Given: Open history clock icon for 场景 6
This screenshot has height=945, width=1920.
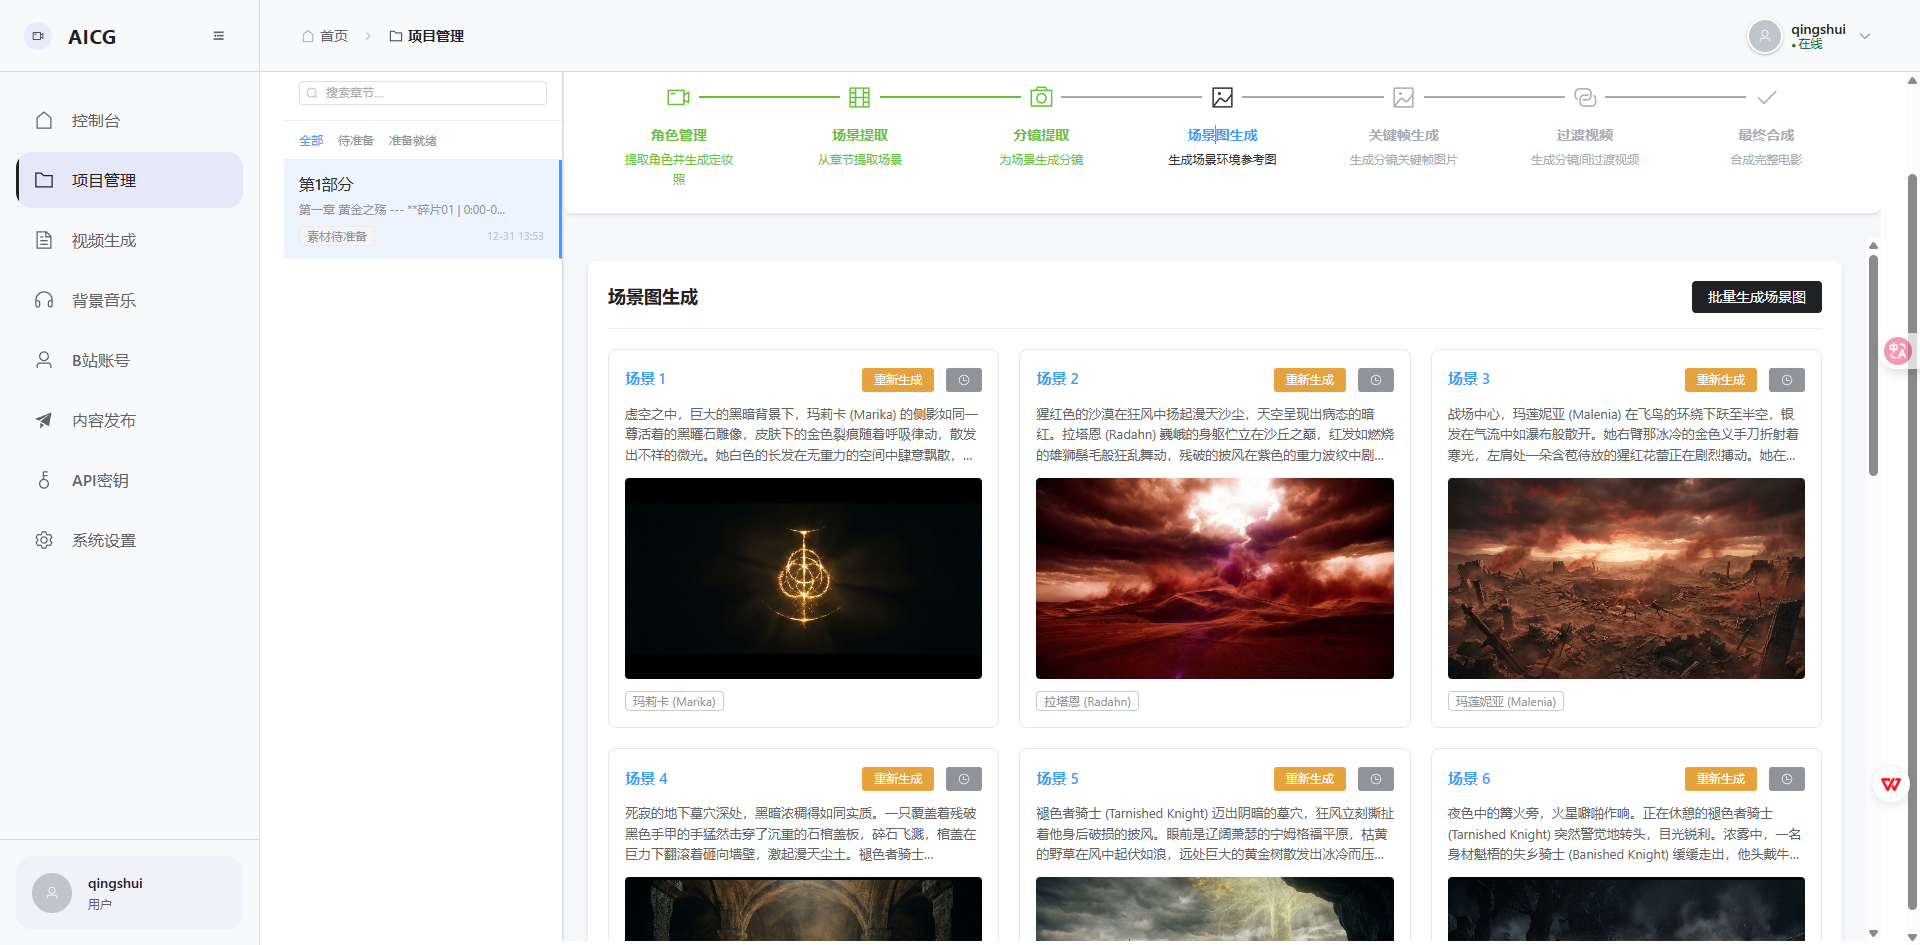Looking at the screenshot, I should [x=1787, y=779].
